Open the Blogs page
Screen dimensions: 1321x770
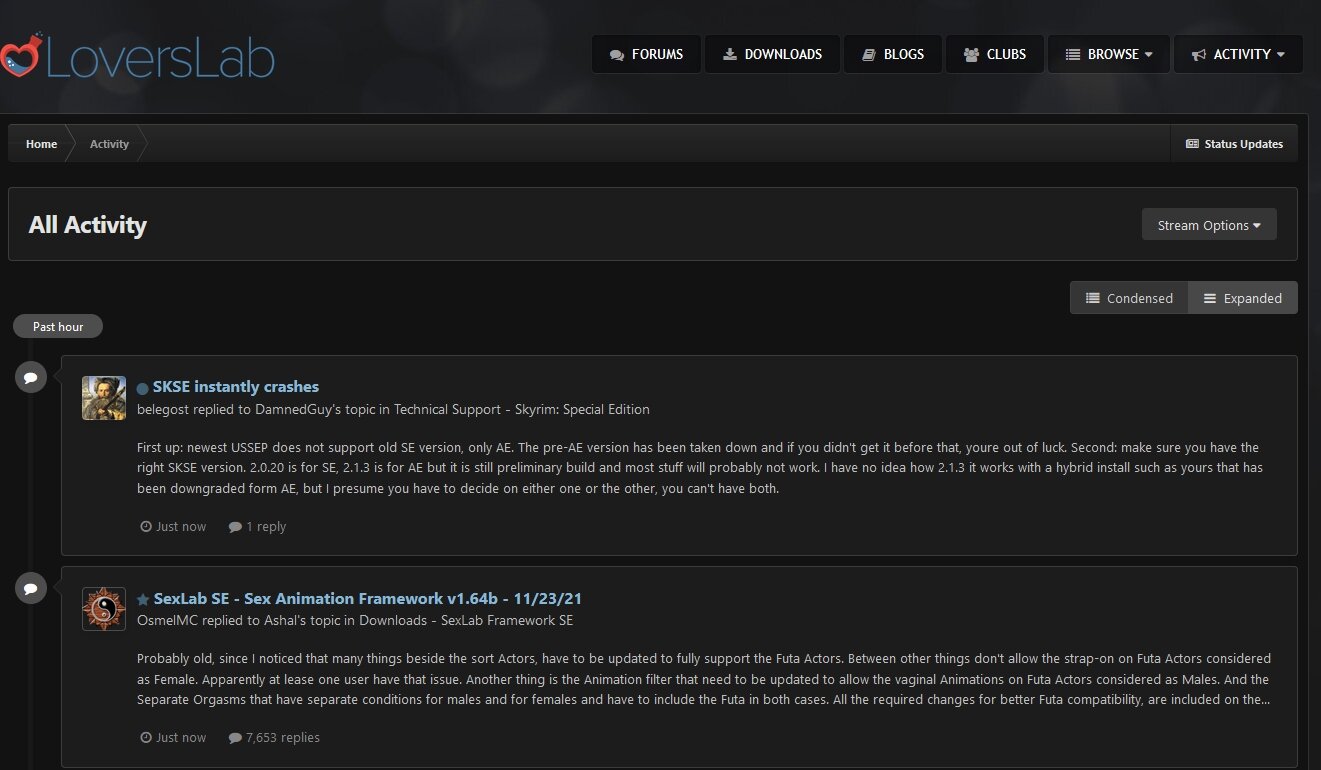(x=893, y=54)
